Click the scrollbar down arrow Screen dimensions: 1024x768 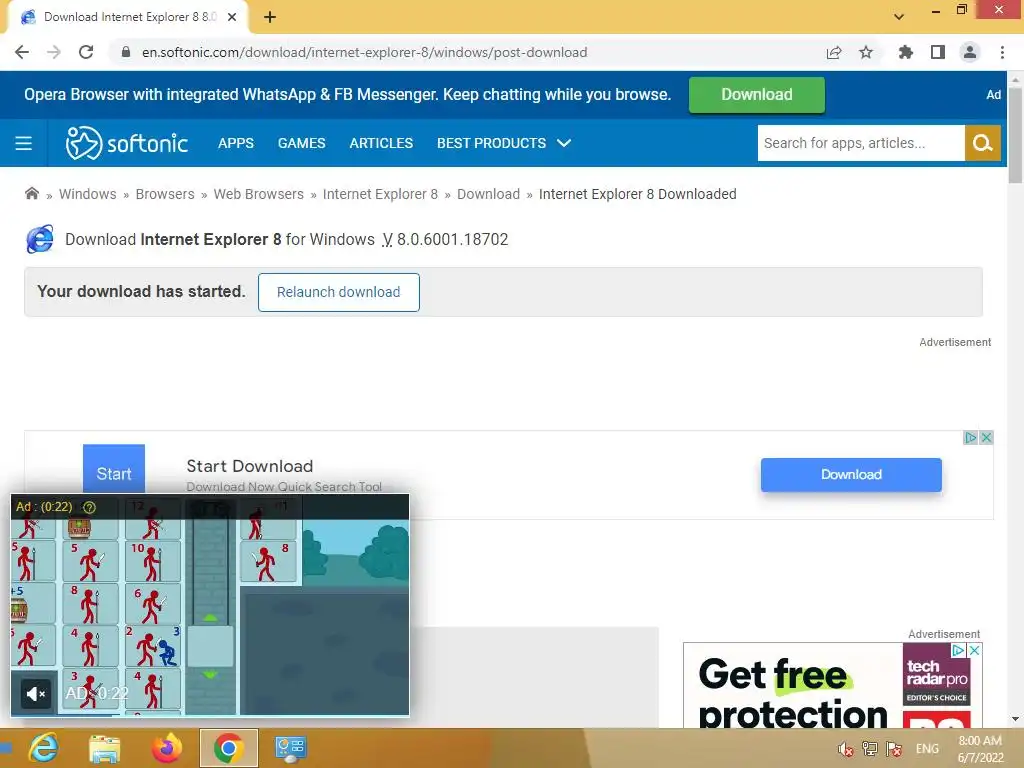tap(1015, 719)
